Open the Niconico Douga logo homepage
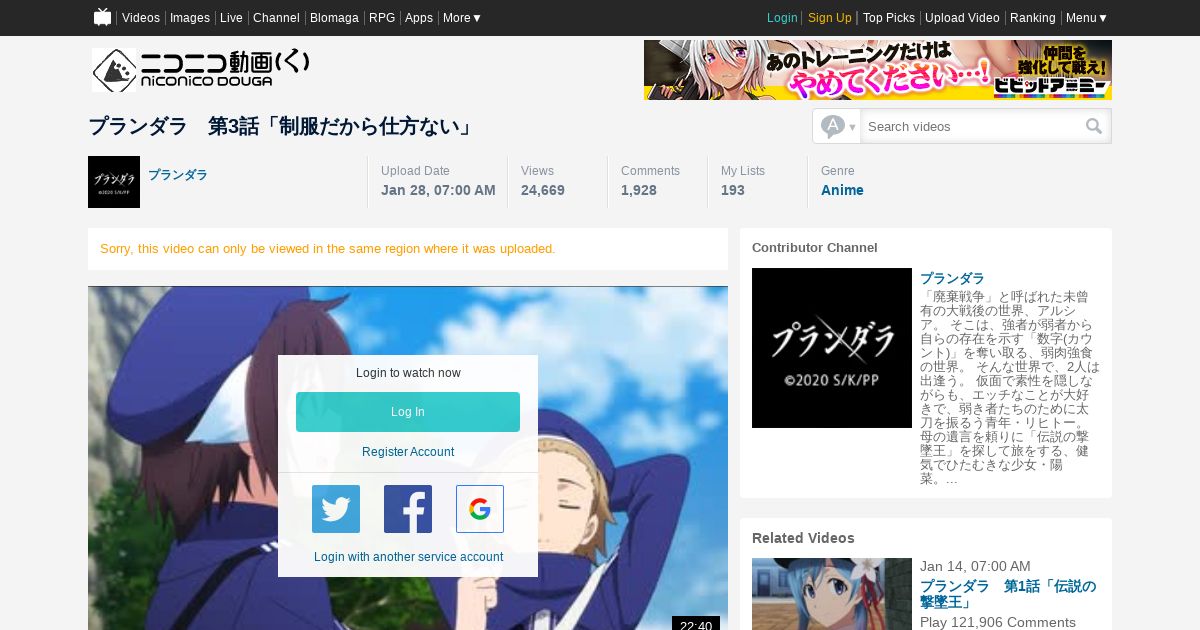1200x630 pixels. coord(201,70)
